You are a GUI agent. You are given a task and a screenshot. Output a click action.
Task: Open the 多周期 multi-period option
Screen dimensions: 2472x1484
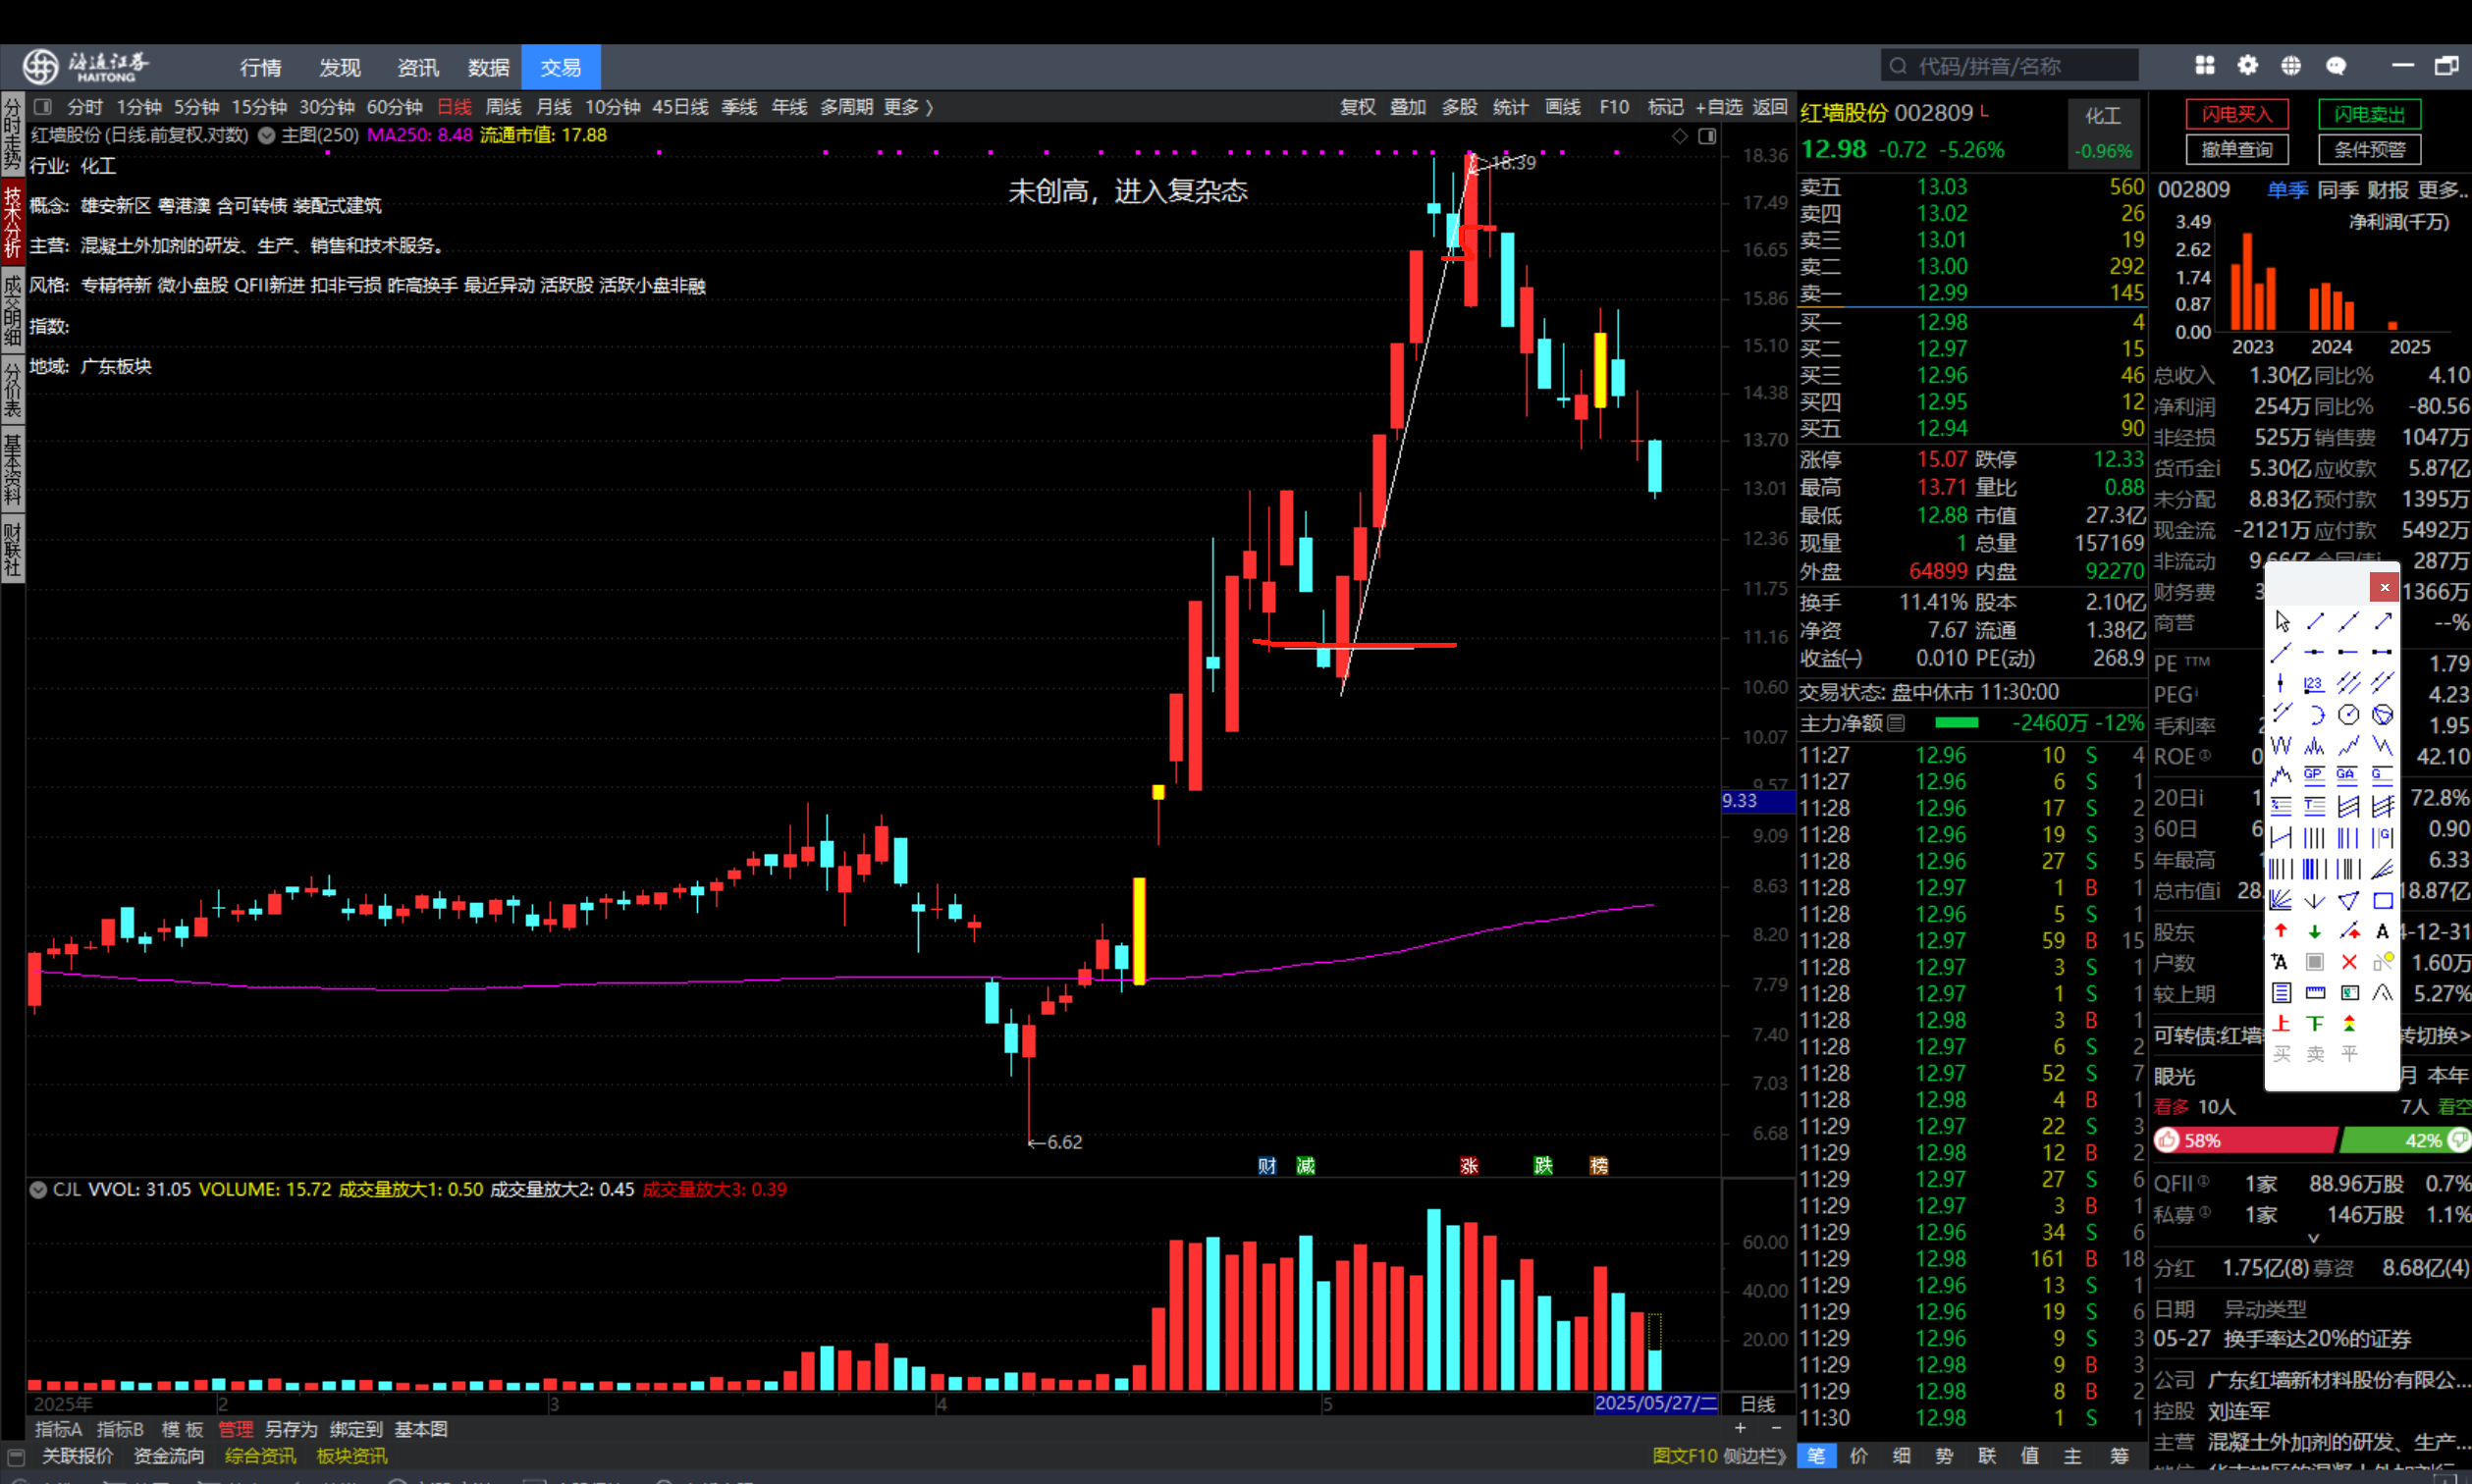pos(846,106)
